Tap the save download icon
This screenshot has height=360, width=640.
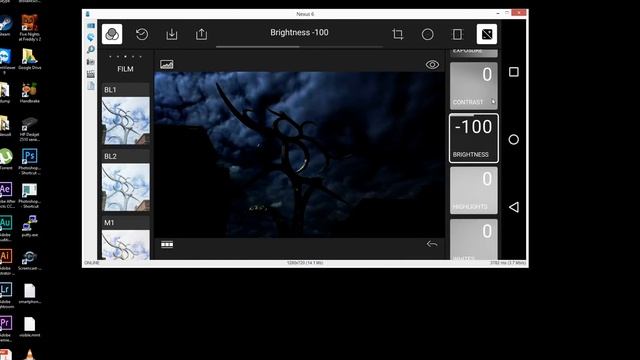(172, 34)
